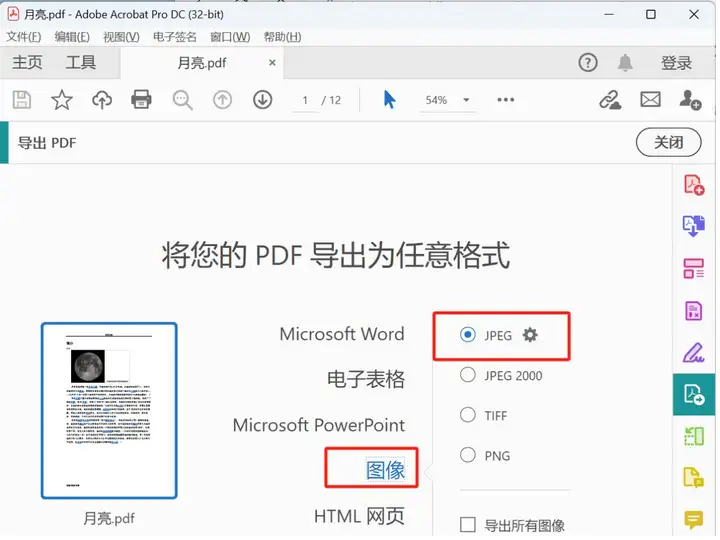Choose Microsoft Word export format
The height and width of the screenshot is (540, 720).
click(x=342, y=335)
